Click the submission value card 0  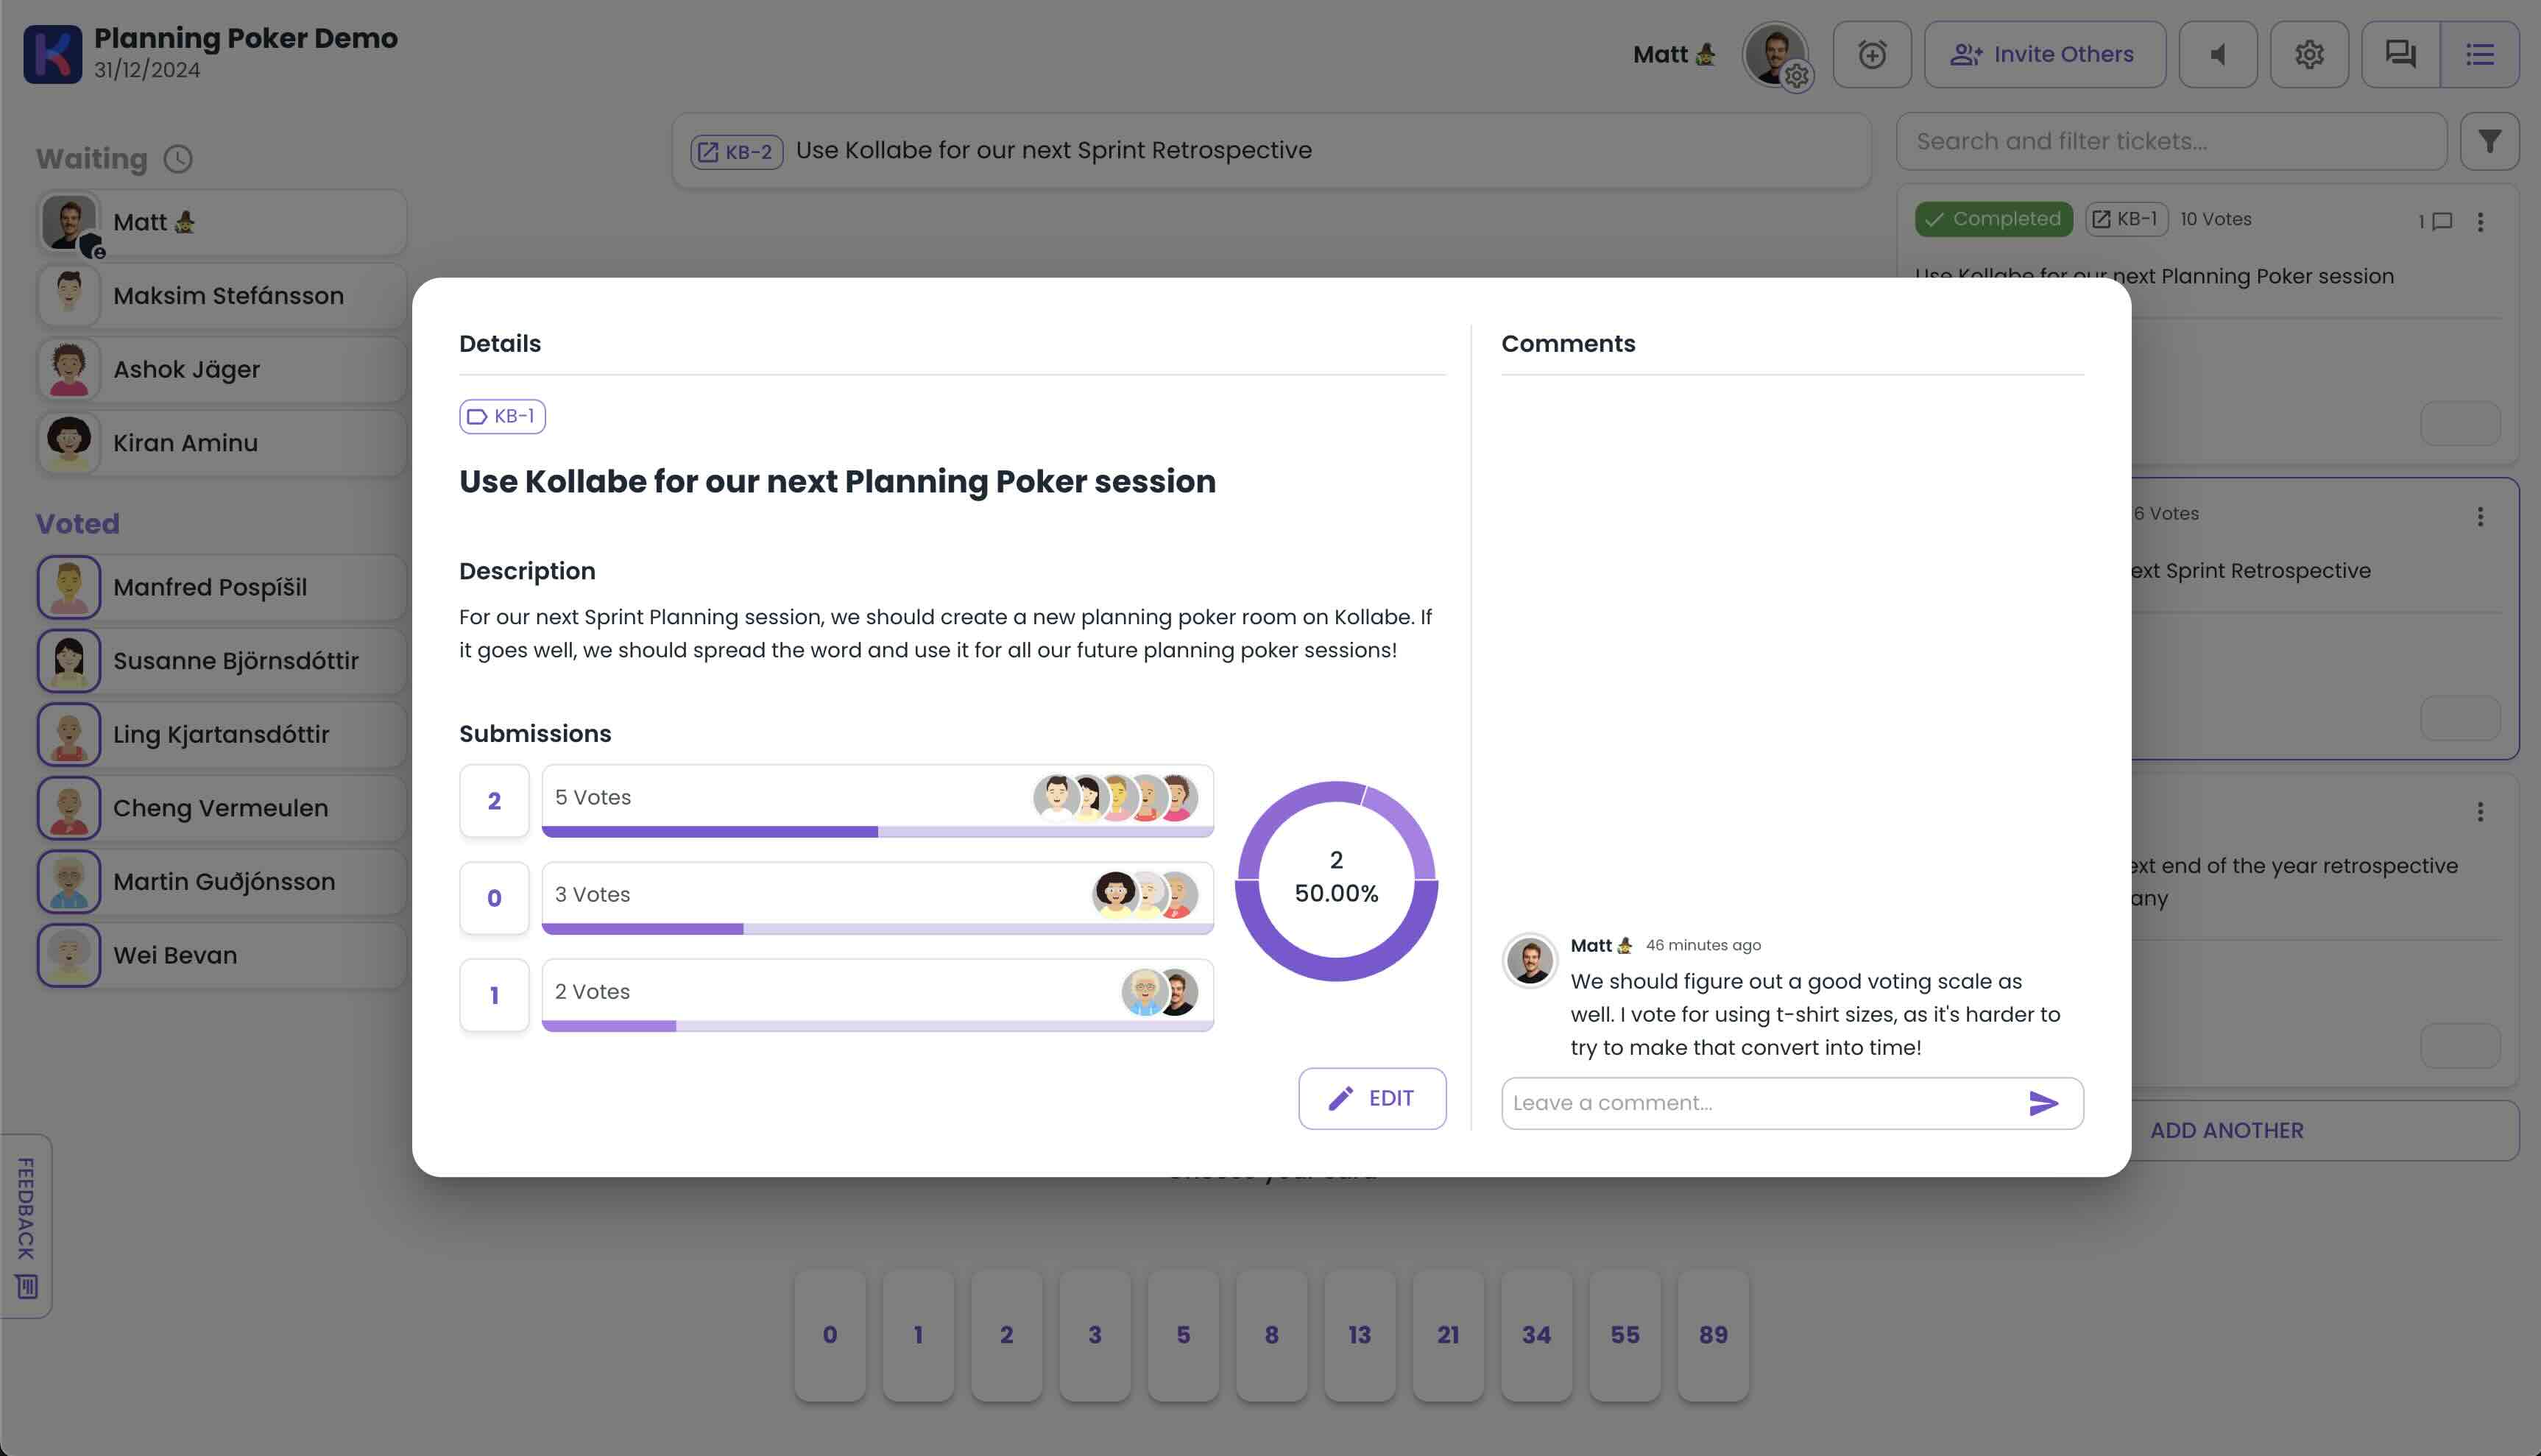[x=494, y=898]
